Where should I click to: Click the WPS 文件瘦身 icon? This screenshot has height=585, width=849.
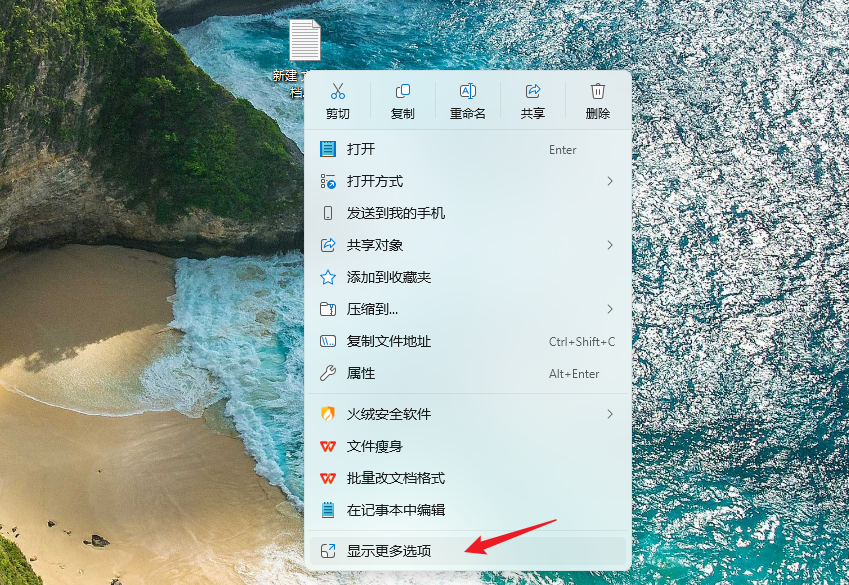tap(330, 447)
